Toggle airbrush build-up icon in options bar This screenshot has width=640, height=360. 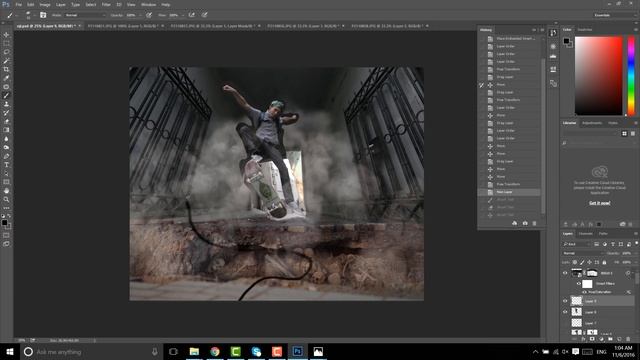[x=191, y=15]
